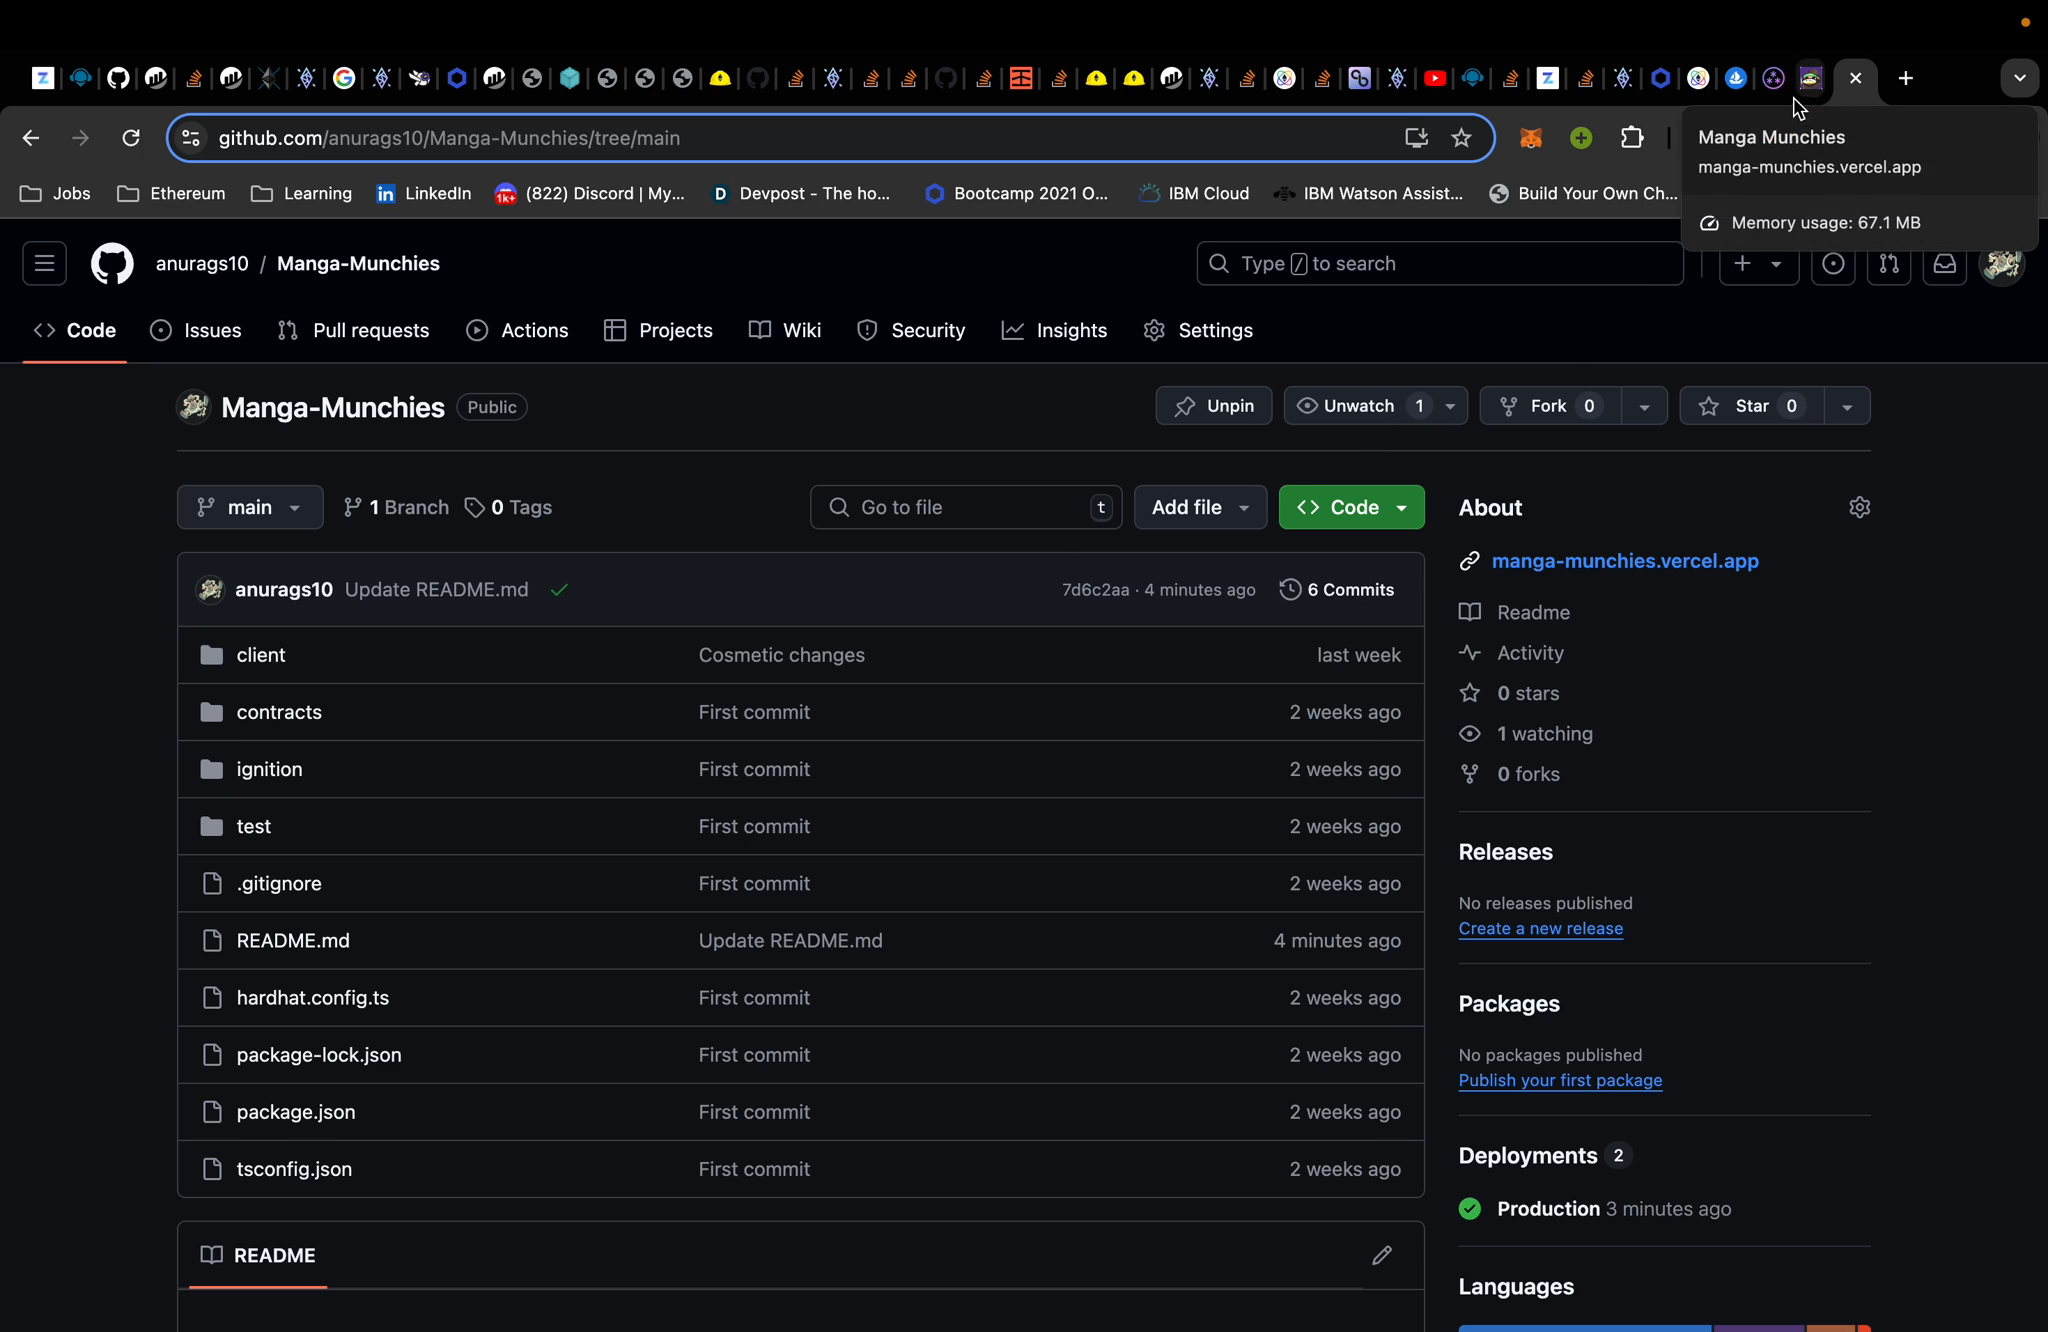This screenshot has width=2048, height=1332.
Task: Expand the main branch dropdown
Action: pos(250,507)
